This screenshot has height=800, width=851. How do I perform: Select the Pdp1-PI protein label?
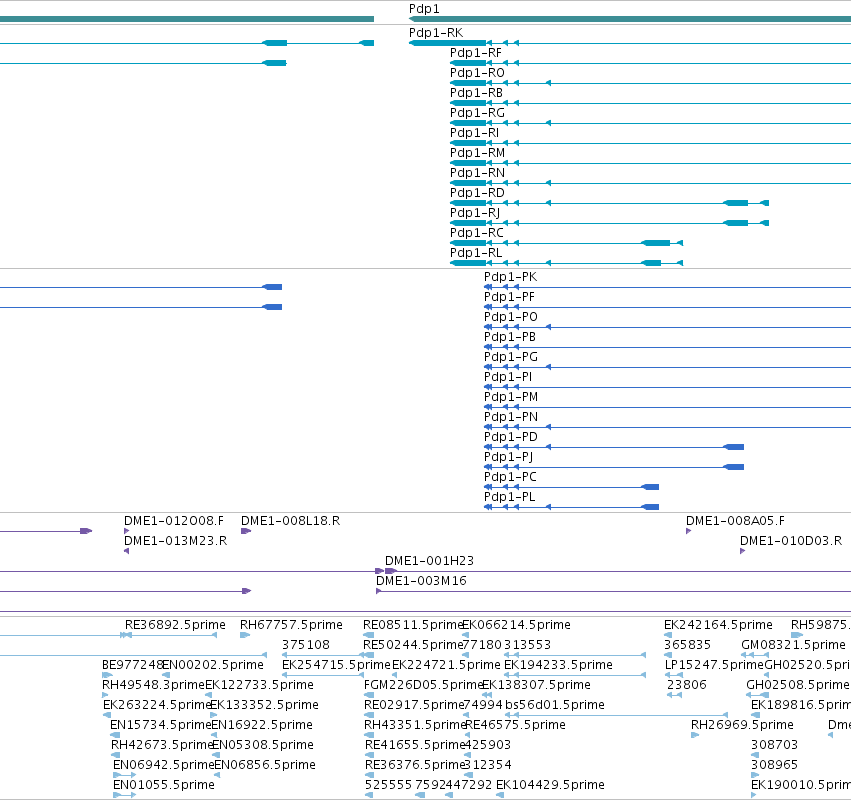pyautogui.click(x=508, y=377)
